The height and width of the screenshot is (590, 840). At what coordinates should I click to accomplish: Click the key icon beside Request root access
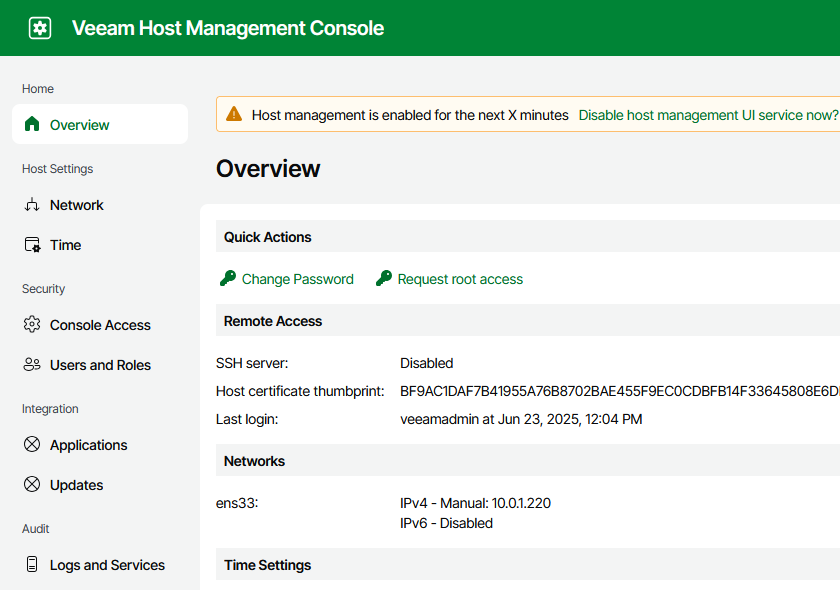[x=383, y=278]
